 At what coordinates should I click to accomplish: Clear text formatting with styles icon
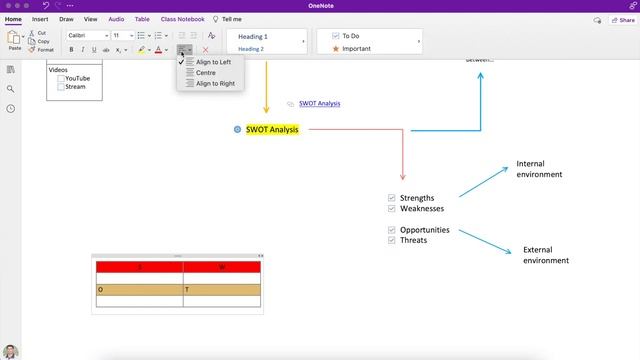coord(211,36)
